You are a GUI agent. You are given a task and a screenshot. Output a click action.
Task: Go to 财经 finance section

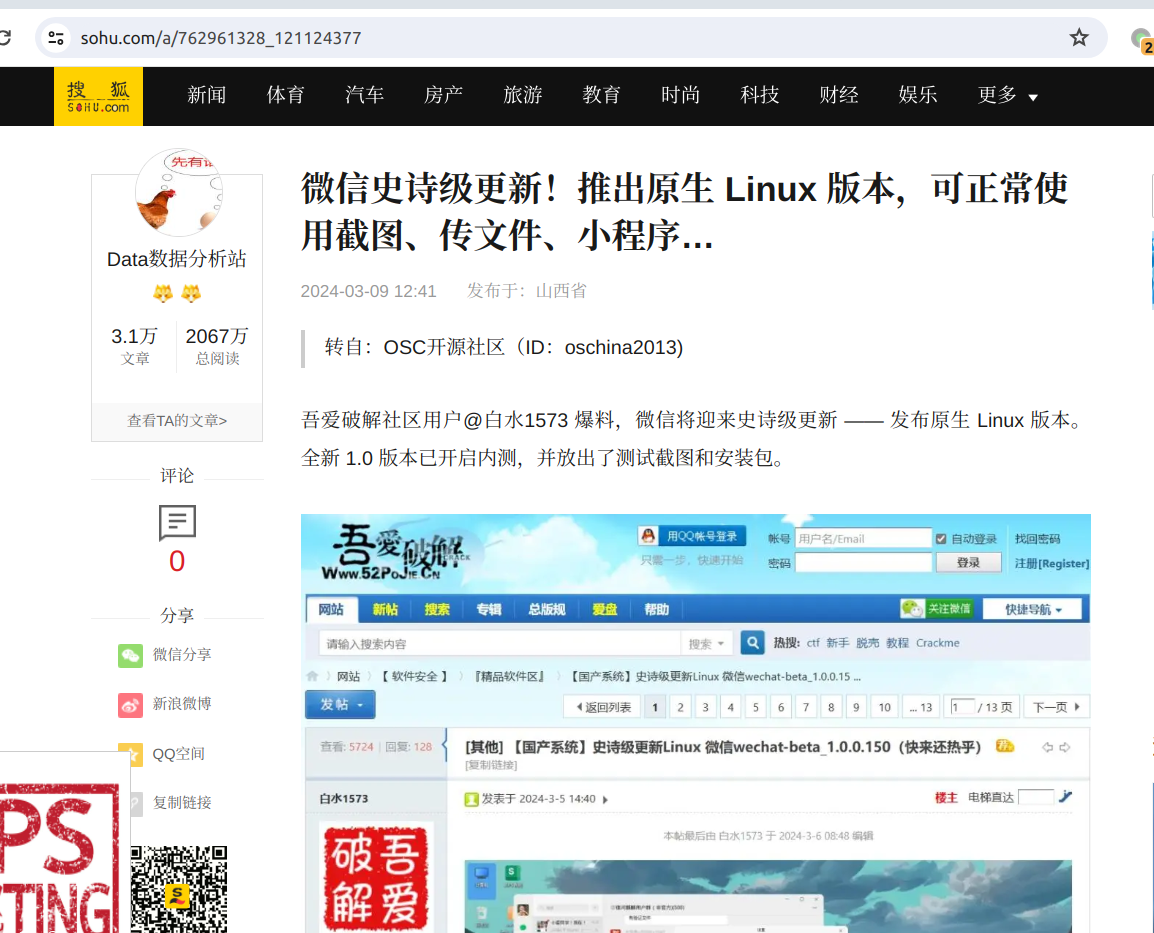[838, 95]
